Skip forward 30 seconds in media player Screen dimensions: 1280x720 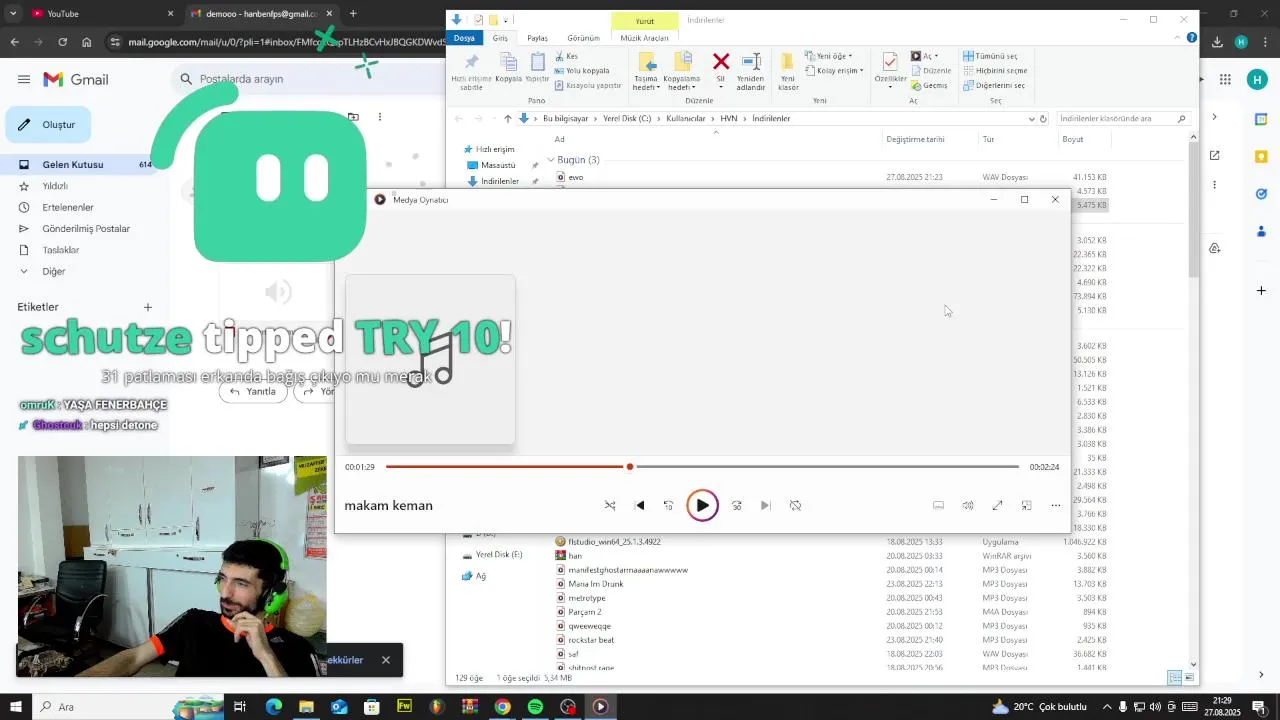pyautogui.click(x=737, y=506)
